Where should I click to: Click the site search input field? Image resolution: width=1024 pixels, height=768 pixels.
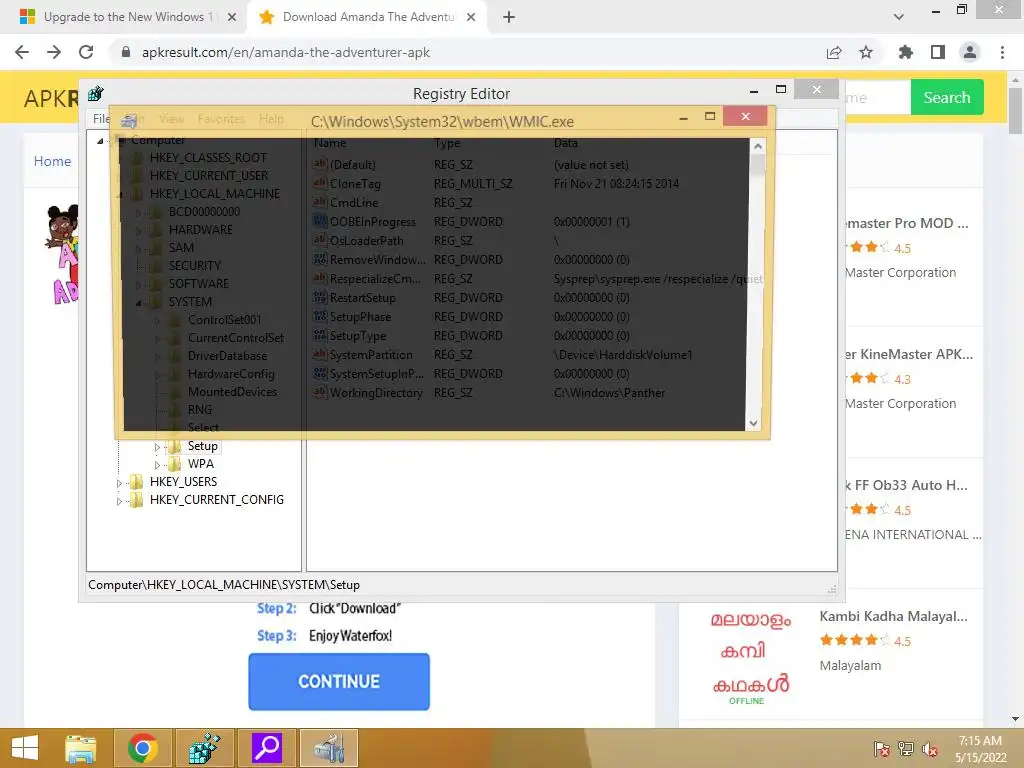click(x=878, y=97)
